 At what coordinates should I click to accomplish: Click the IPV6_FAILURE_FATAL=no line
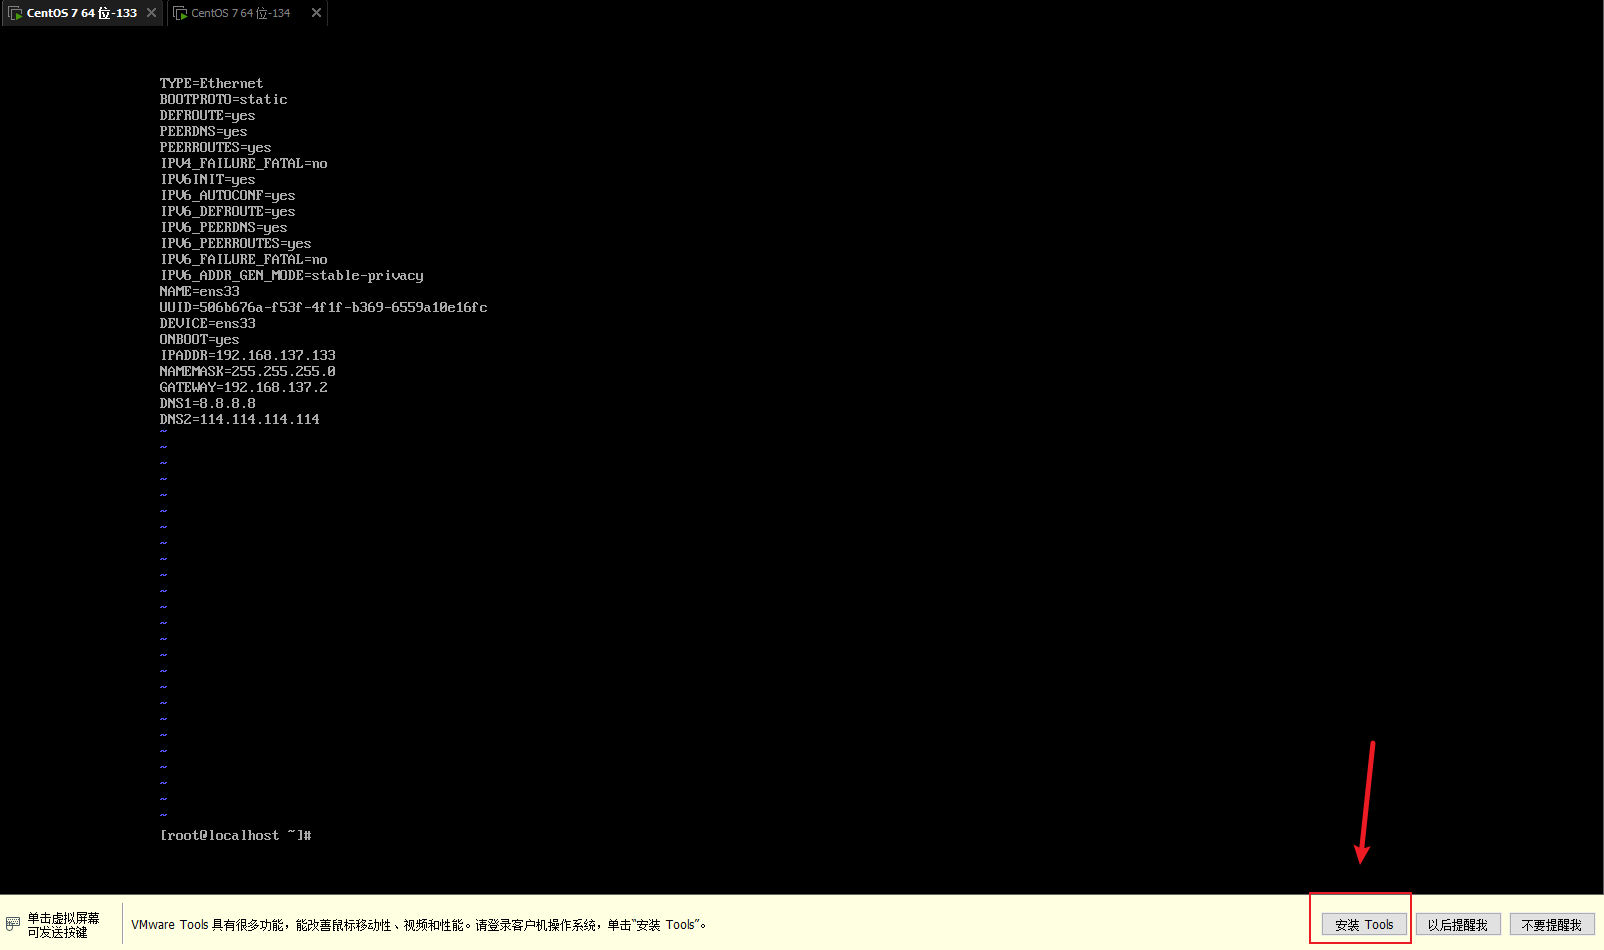click(x=243, y=259)
